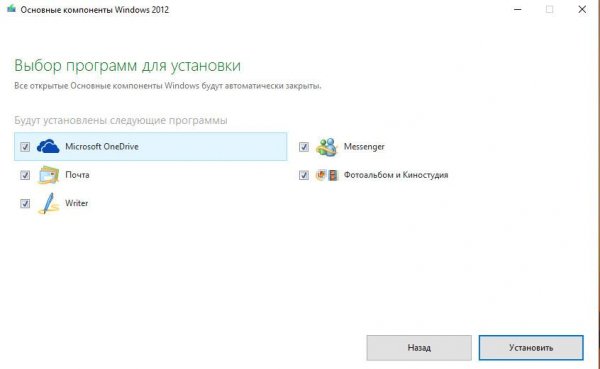Uncheck the Почта checkbox

click(25, 175)
